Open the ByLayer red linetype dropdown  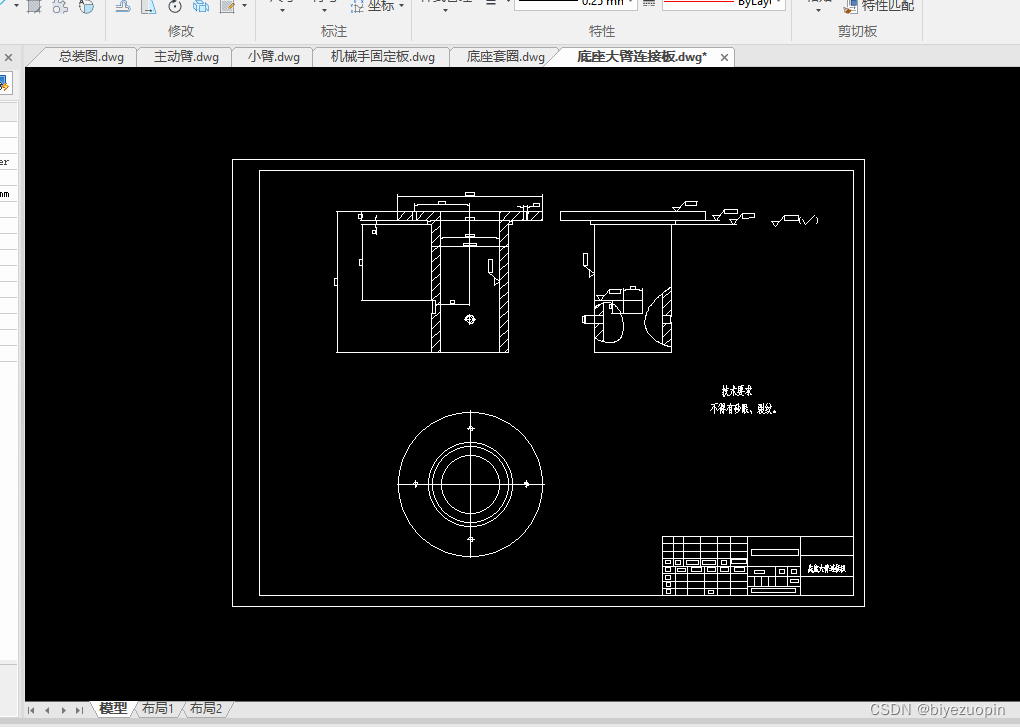(x=779, y=3)
